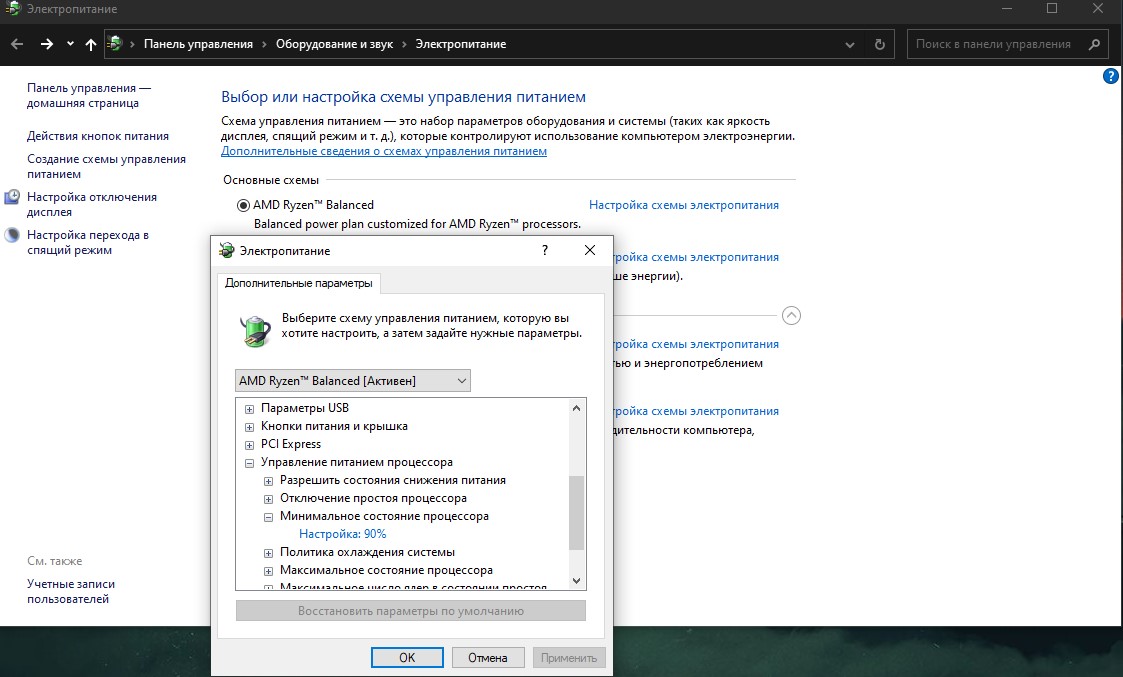Collapse 'Управление питанием процессора' node
Viewport: 1123px width, 677px height.
click(249, 464)
